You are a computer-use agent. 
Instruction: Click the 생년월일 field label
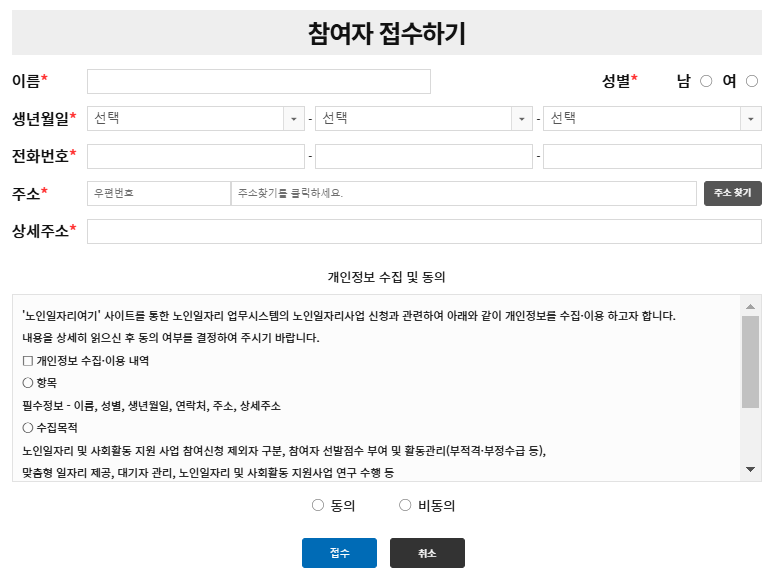(44, 119)
